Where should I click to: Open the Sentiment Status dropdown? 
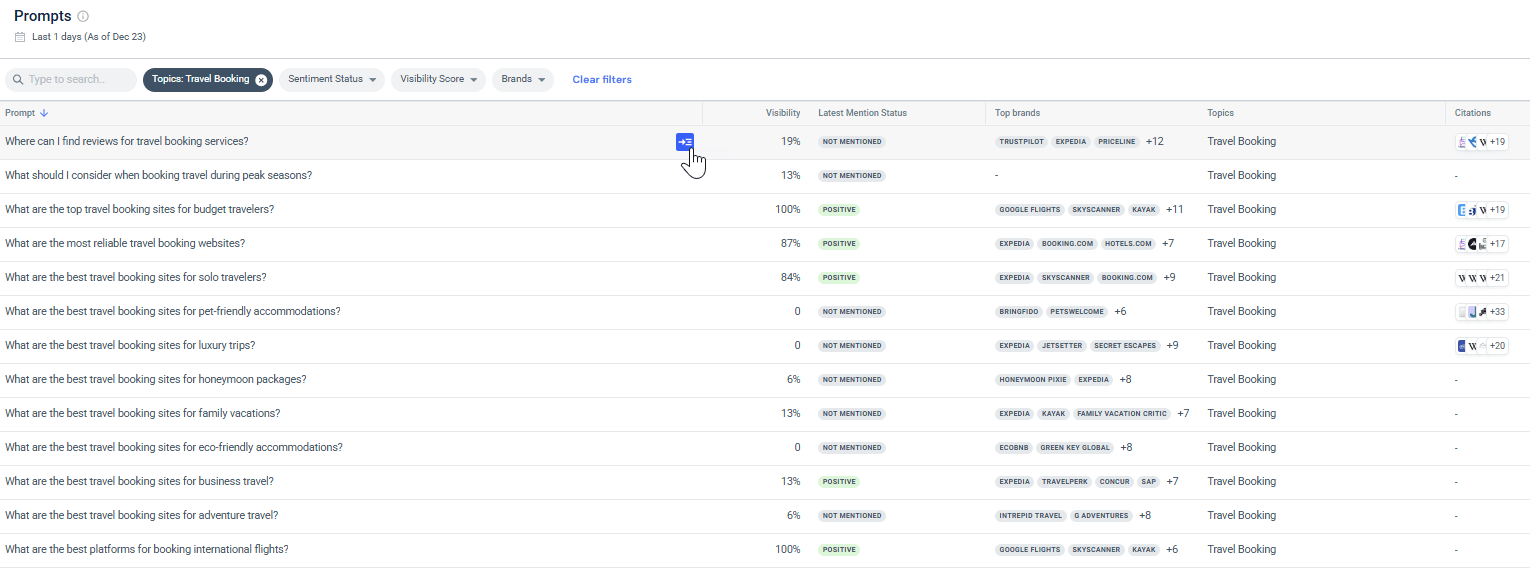[331, 80]
